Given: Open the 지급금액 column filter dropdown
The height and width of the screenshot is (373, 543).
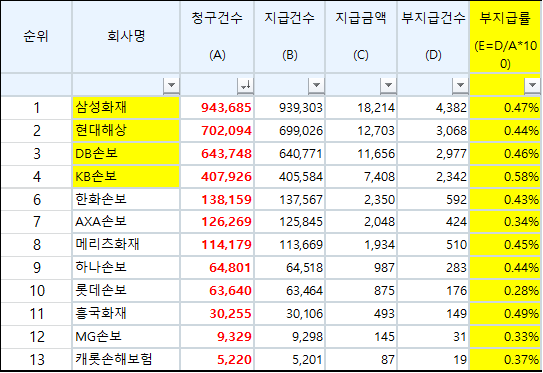Looking at the screenshot, I should pyautogui.click(x=388, y=85).
